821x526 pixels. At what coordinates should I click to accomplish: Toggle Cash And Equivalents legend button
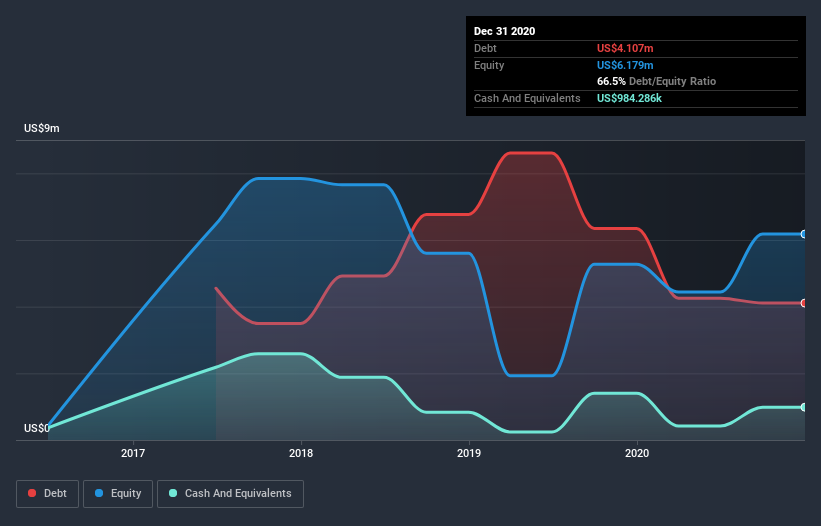point(230,494)
